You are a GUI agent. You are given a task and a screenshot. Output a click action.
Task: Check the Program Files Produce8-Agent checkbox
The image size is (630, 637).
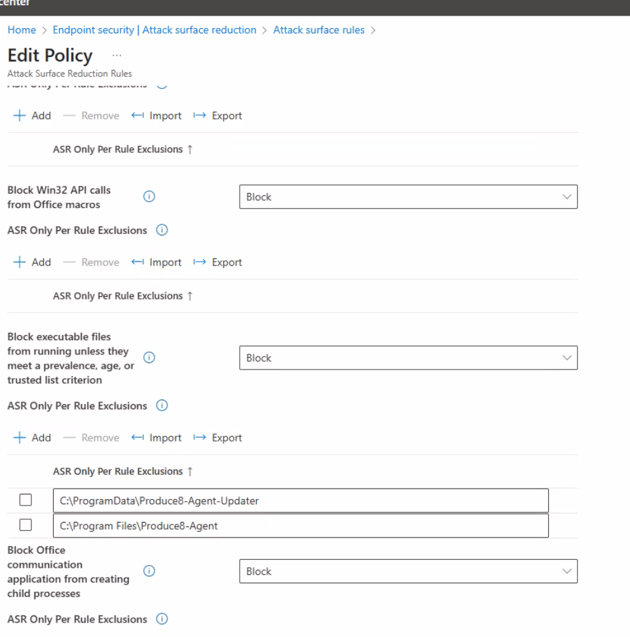coord(26,525)
